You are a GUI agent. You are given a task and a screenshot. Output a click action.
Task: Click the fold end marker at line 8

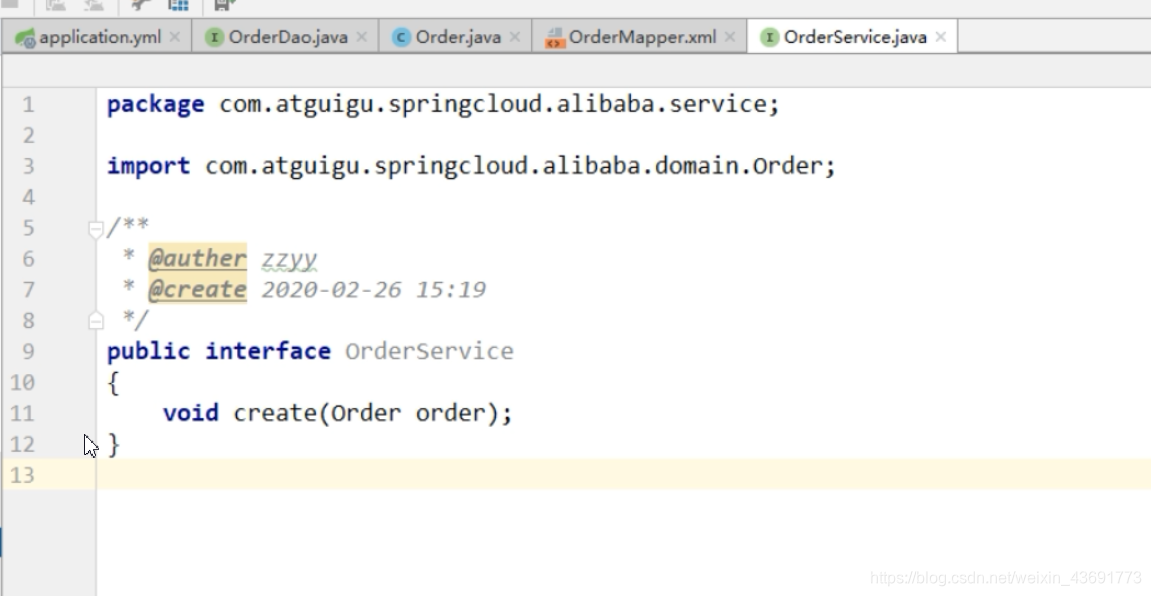coord(95,321)
